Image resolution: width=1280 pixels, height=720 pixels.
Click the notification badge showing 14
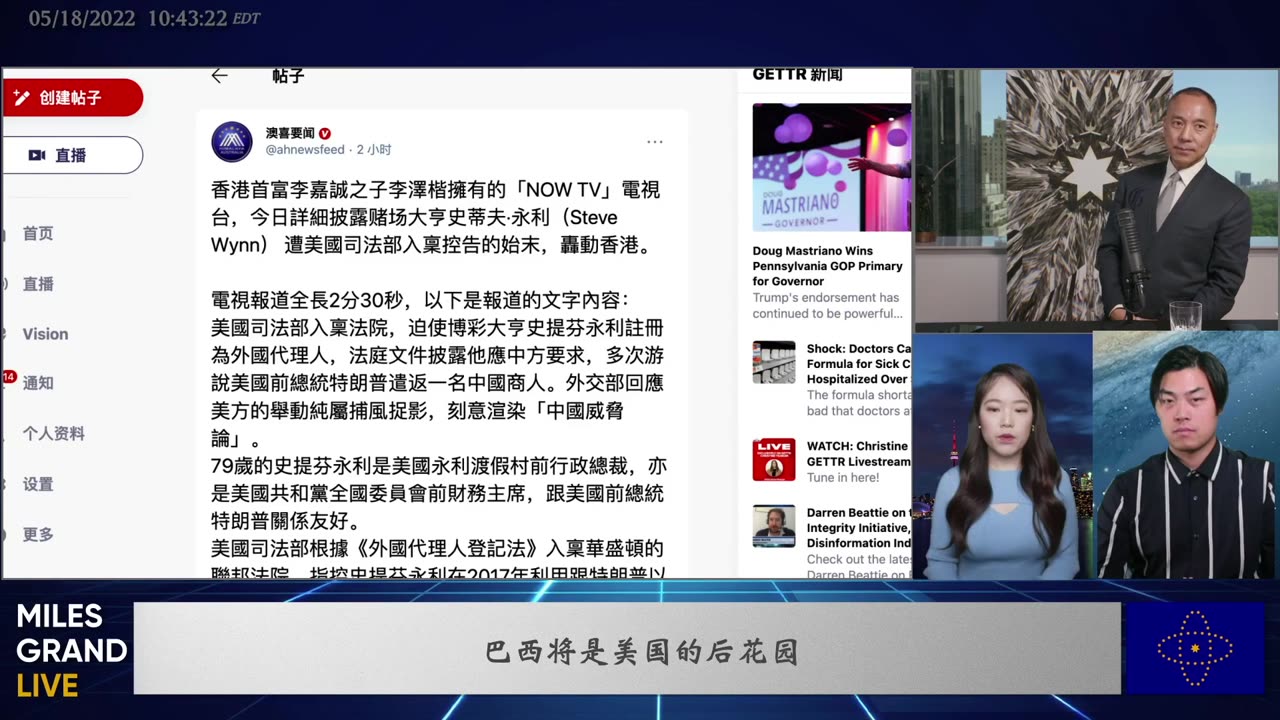9,377
